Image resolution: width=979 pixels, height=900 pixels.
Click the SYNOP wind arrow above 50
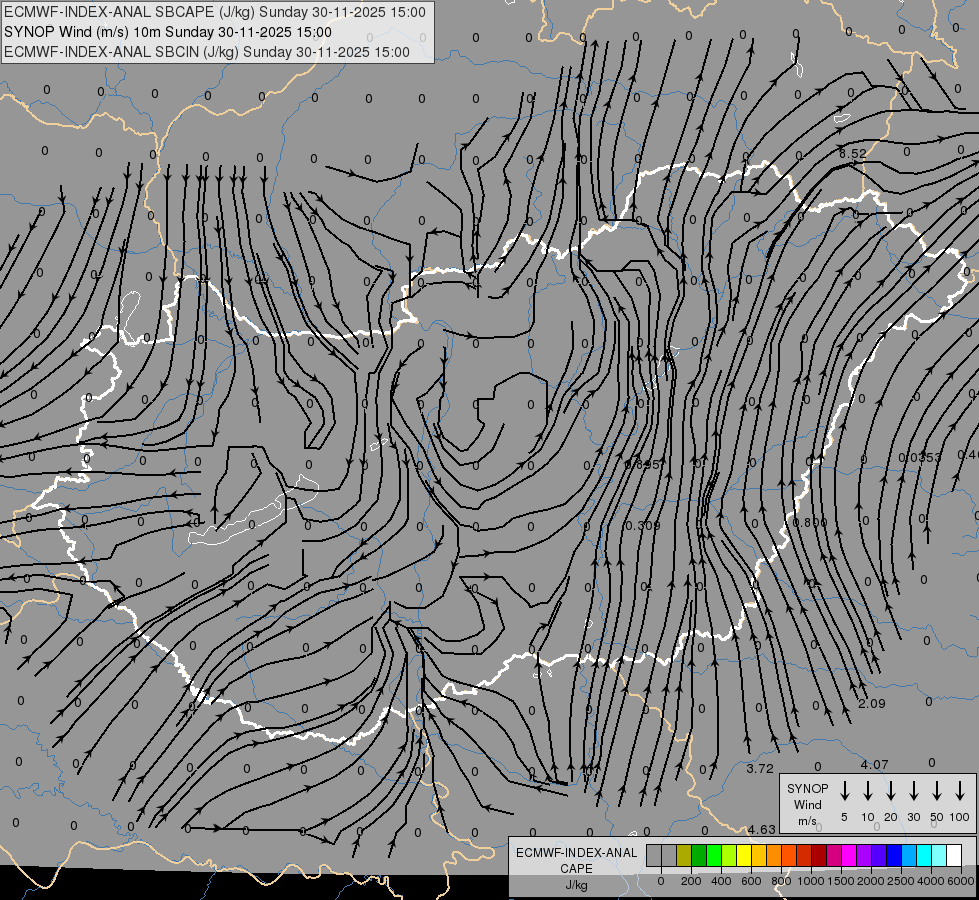[x=937, y=791]
